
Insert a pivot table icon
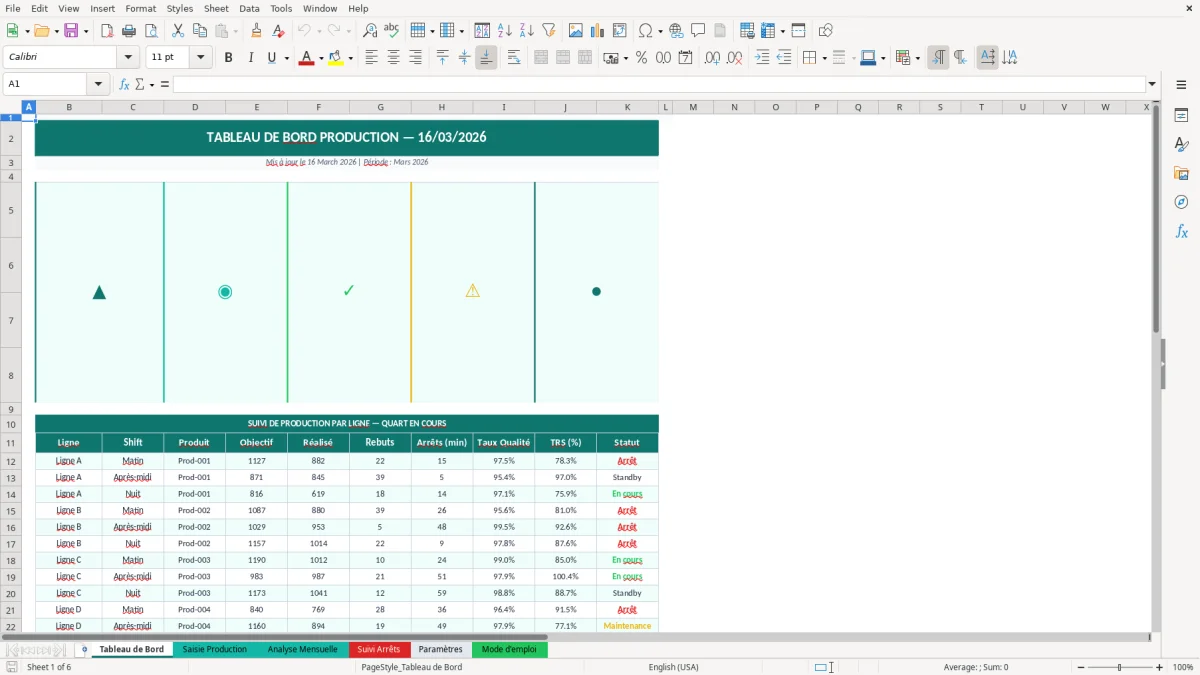620,31
